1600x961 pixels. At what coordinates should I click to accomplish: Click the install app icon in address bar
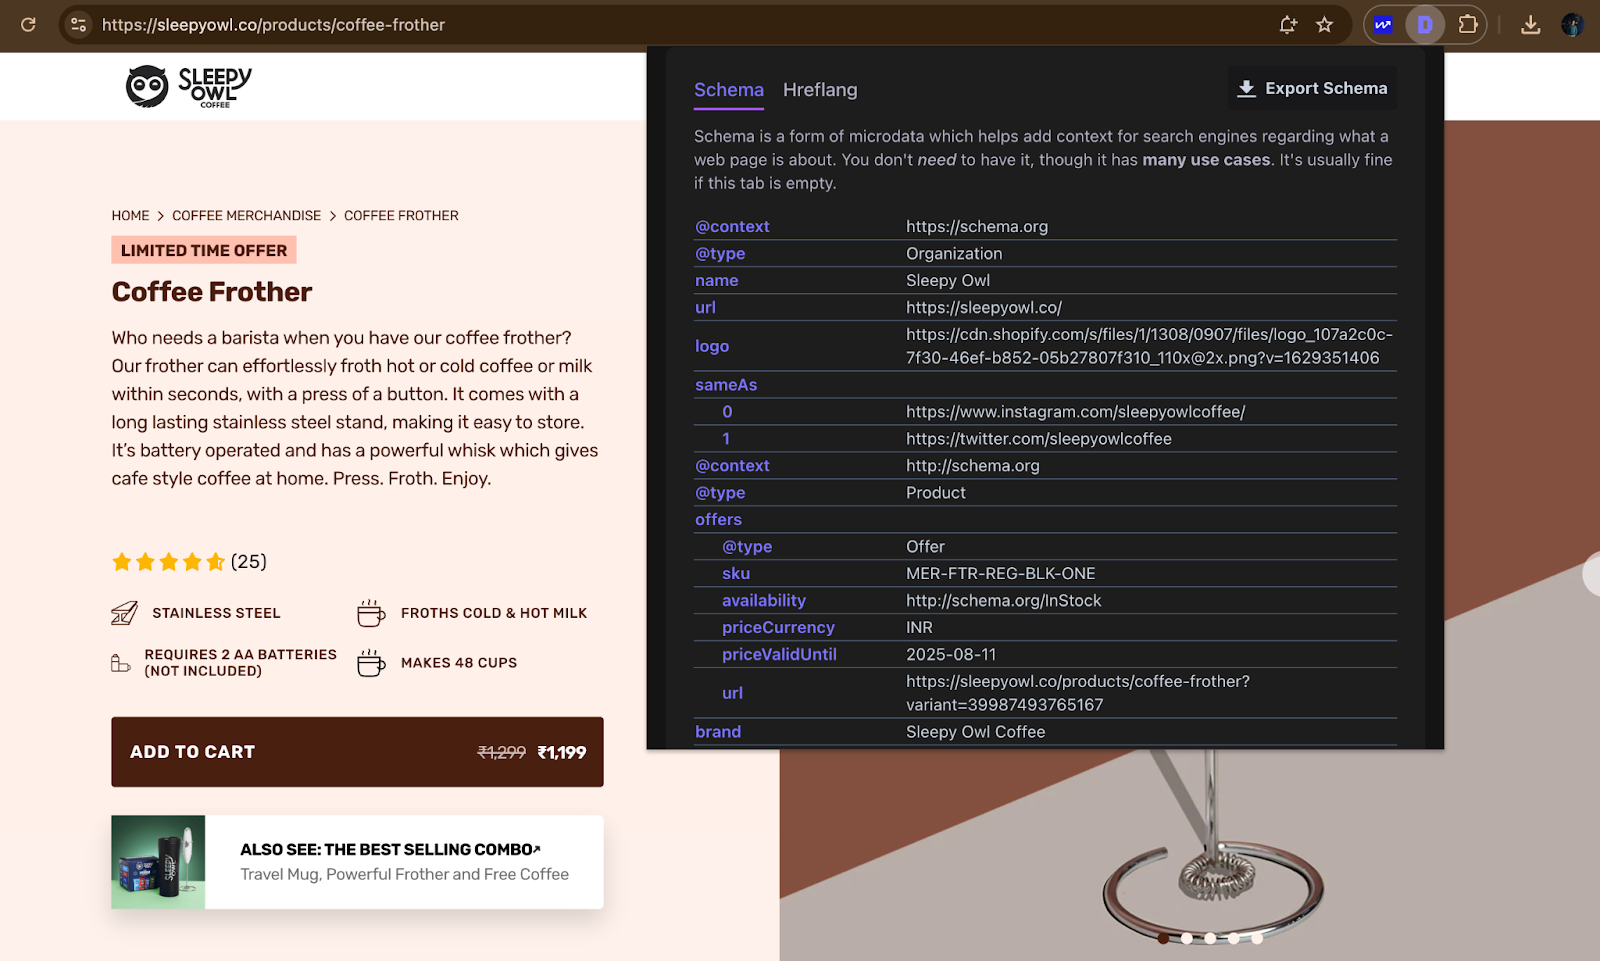(x=1288, y=25)
